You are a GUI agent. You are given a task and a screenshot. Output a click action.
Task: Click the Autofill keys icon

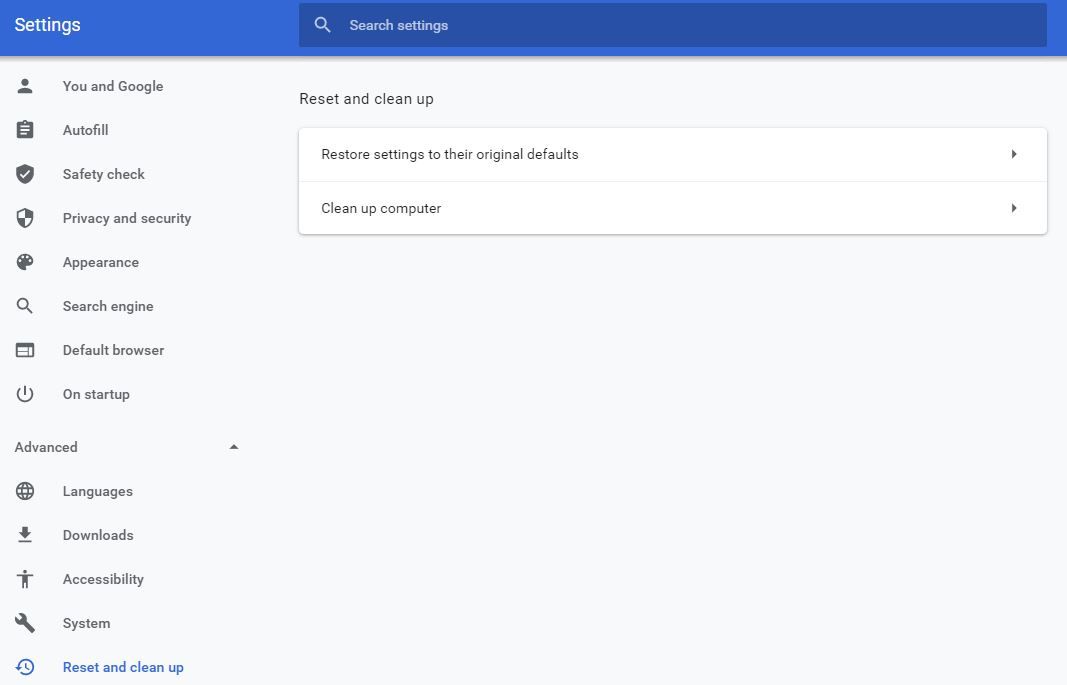(25, 130)
